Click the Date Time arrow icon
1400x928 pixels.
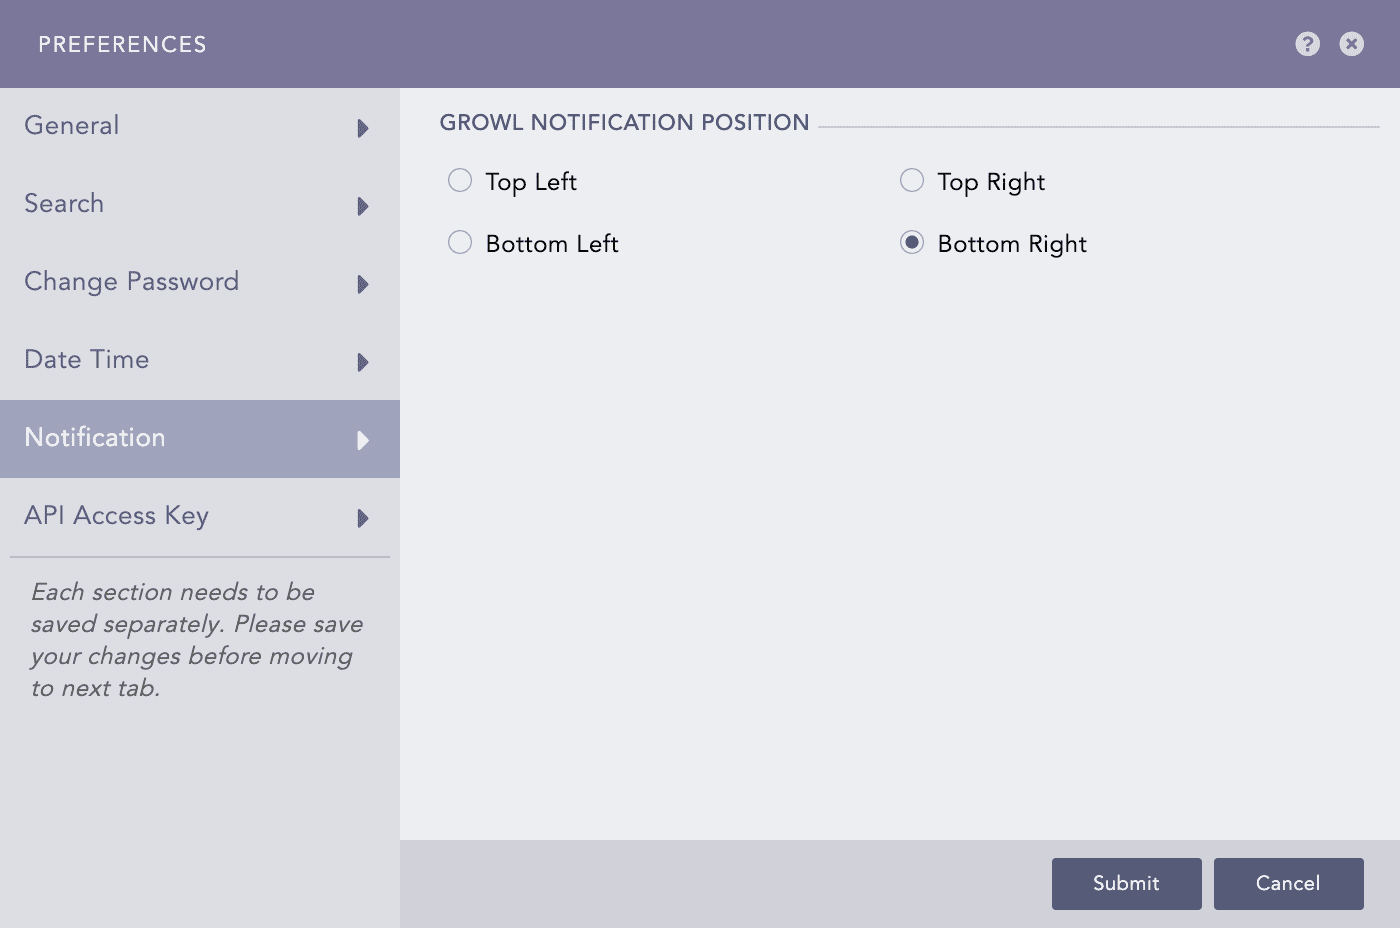tap(363, 362)
